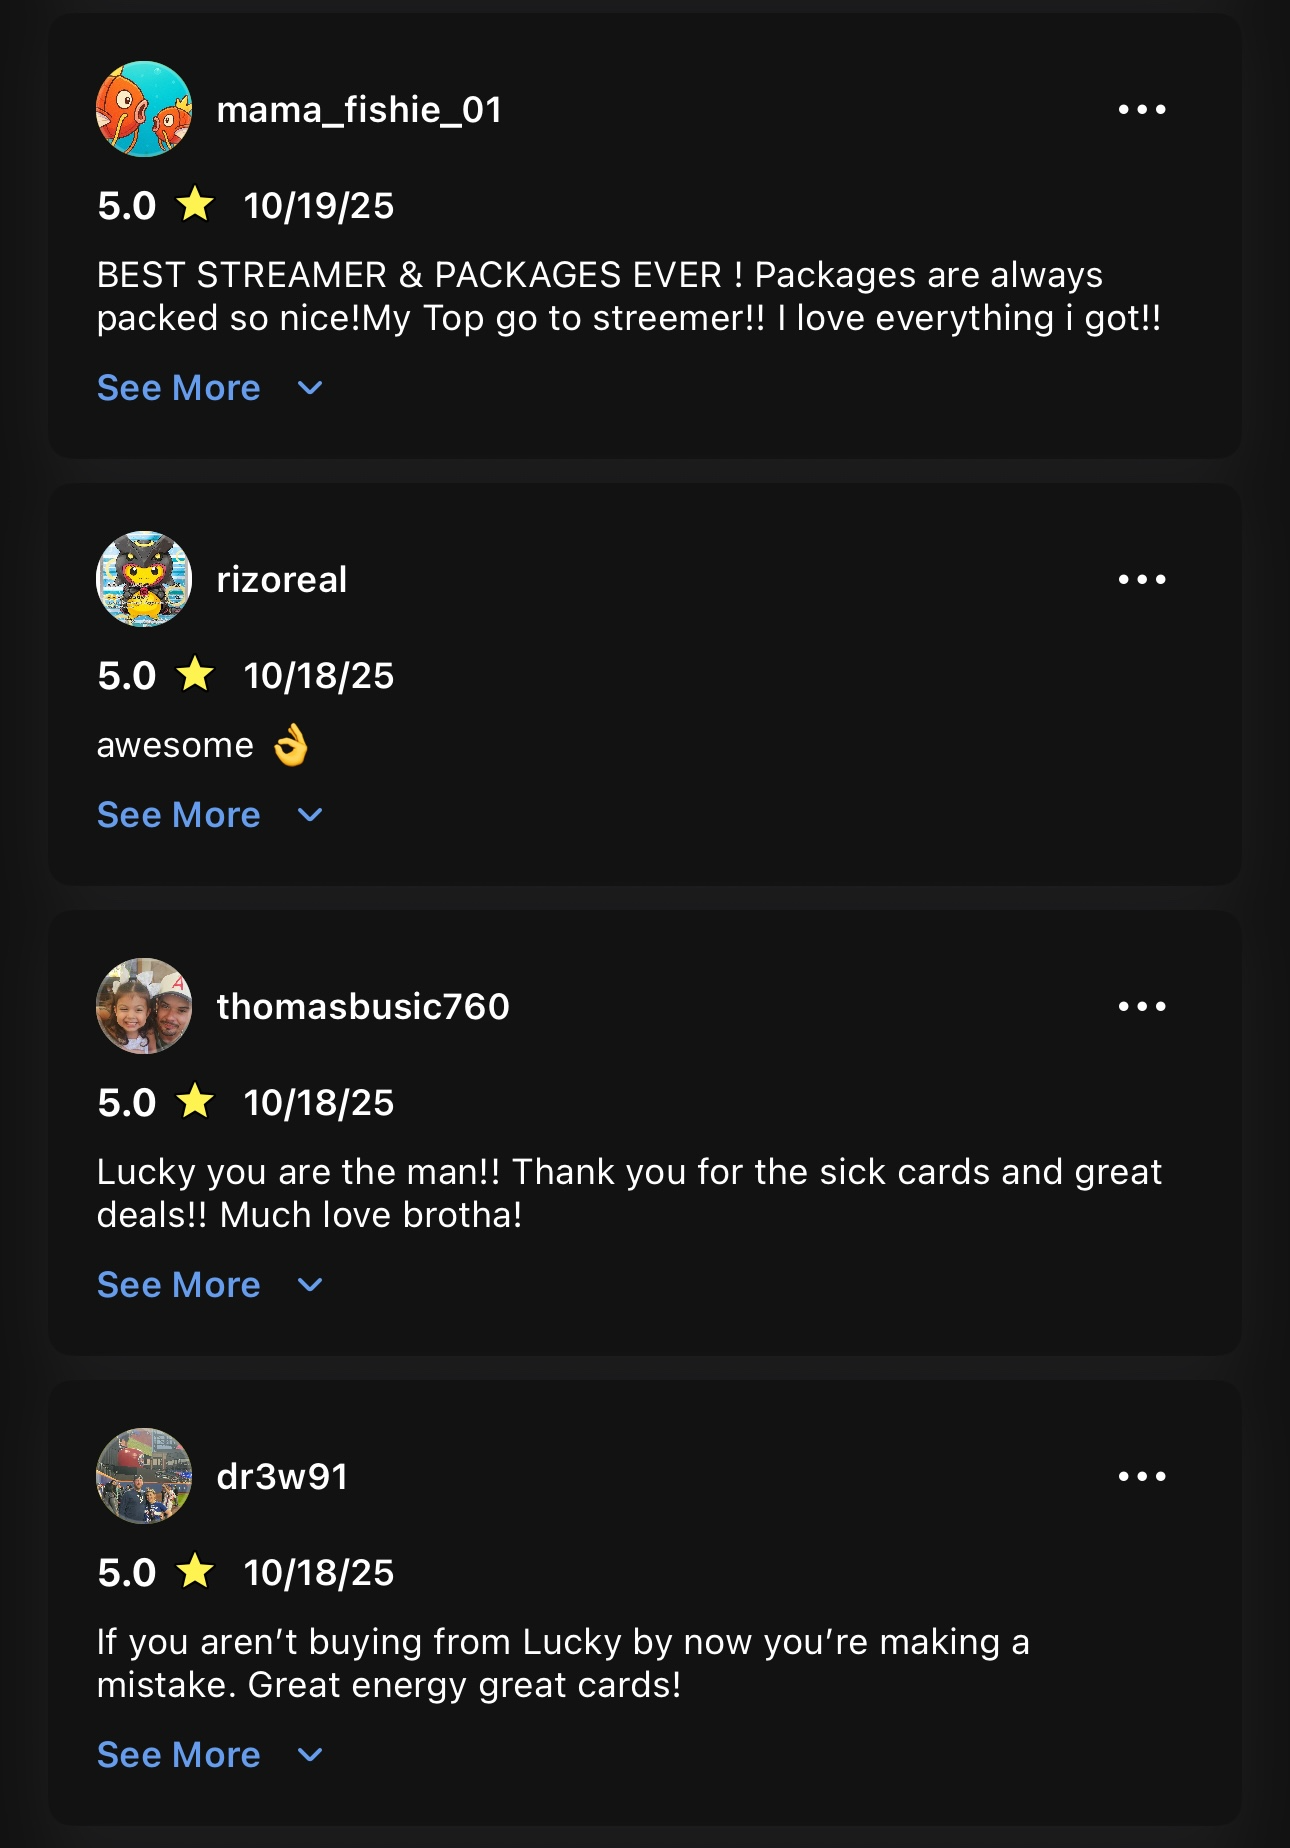The image size is (1290, 1848).
Task: Click See More on mama_fishie_01's review
Action: [179, 388]
